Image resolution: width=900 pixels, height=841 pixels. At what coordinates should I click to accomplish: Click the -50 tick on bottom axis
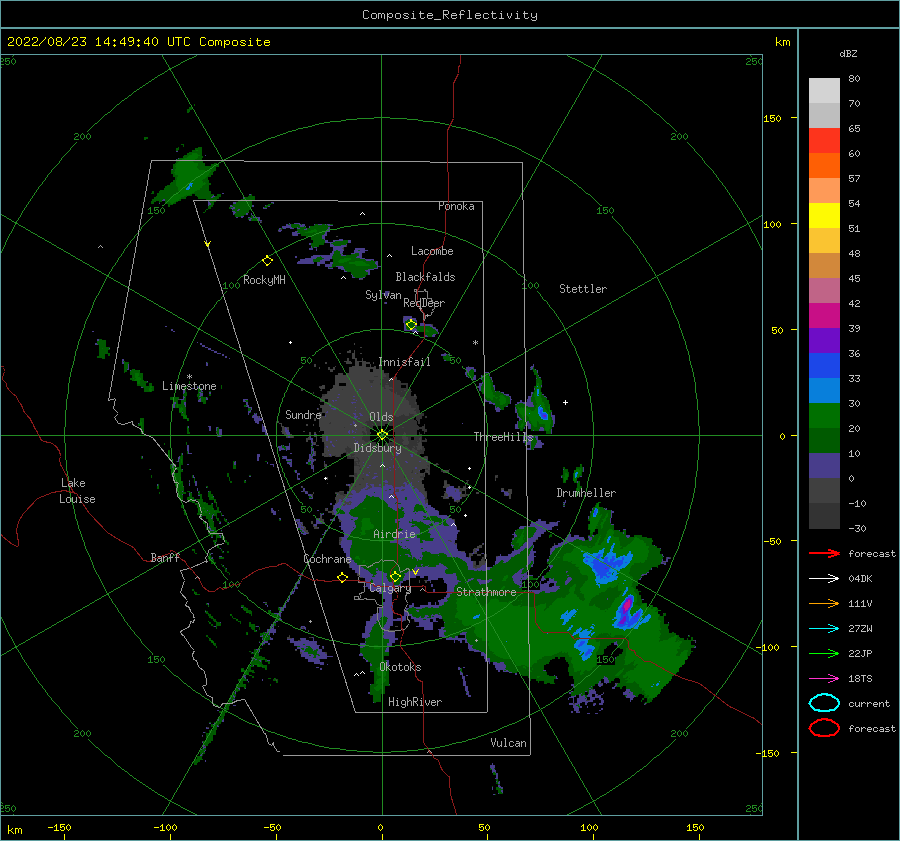click(x=272, y=828)
